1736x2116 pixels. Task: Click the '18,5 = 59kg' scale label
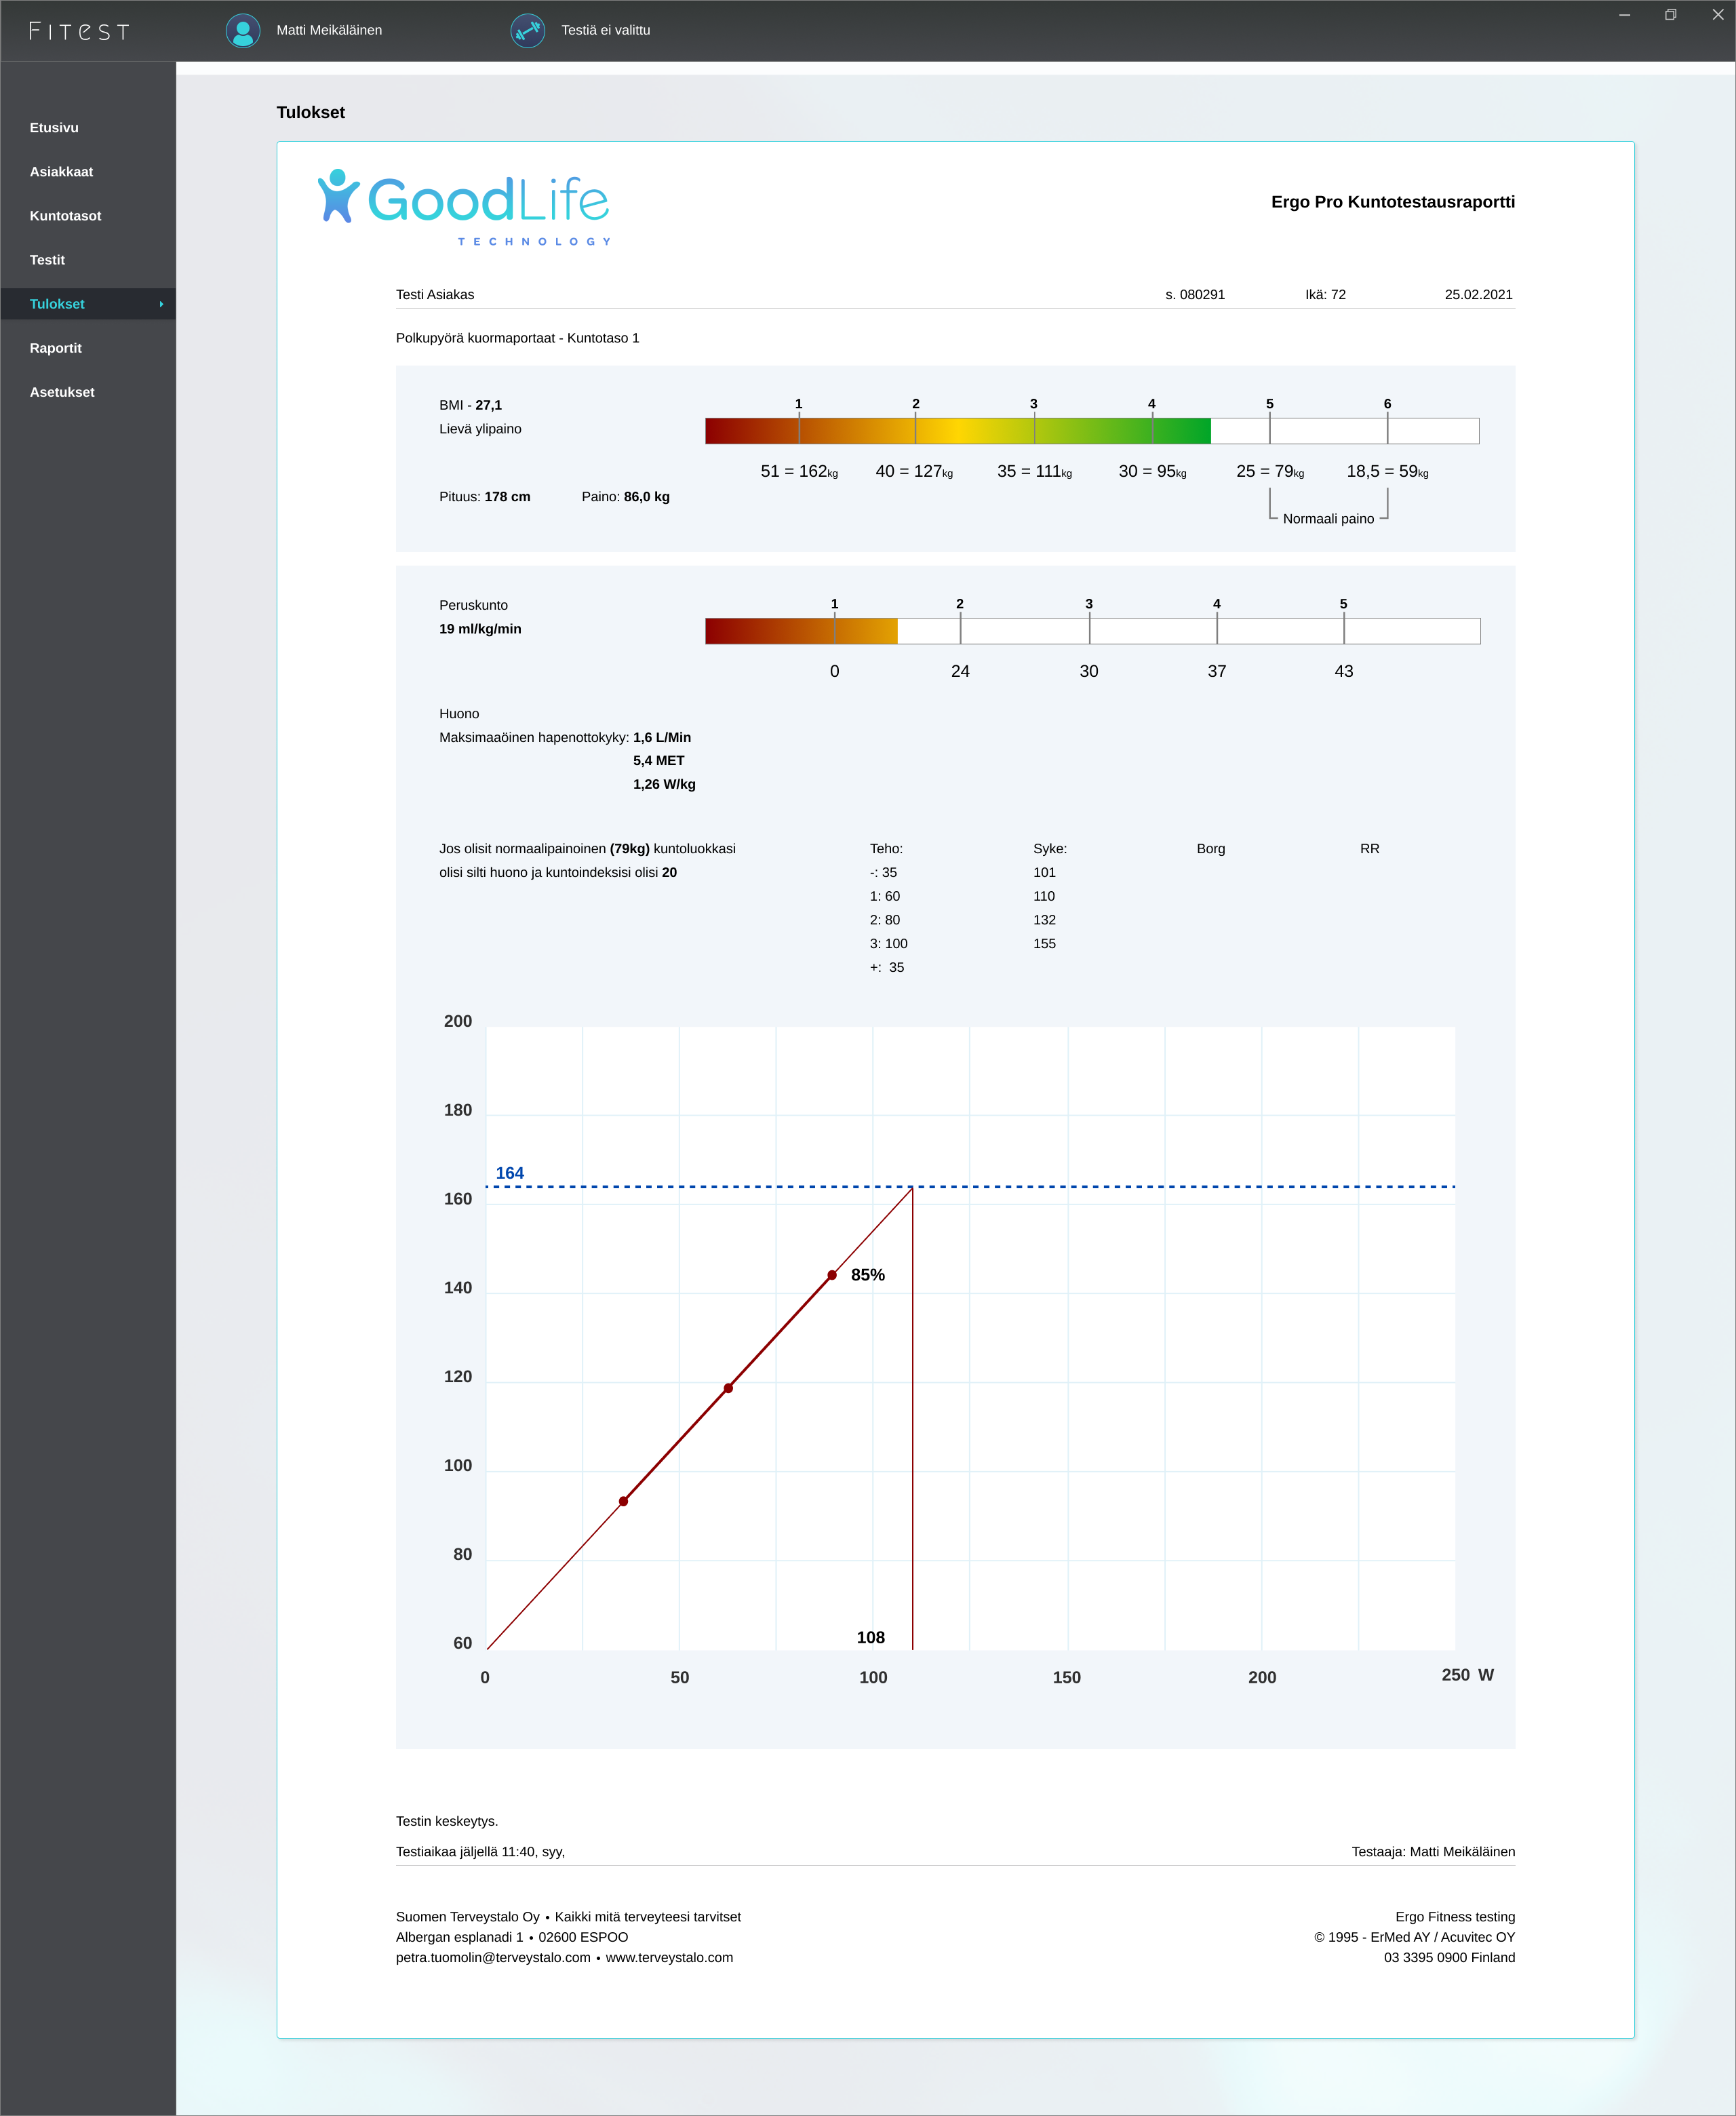tap(1387, 471)
